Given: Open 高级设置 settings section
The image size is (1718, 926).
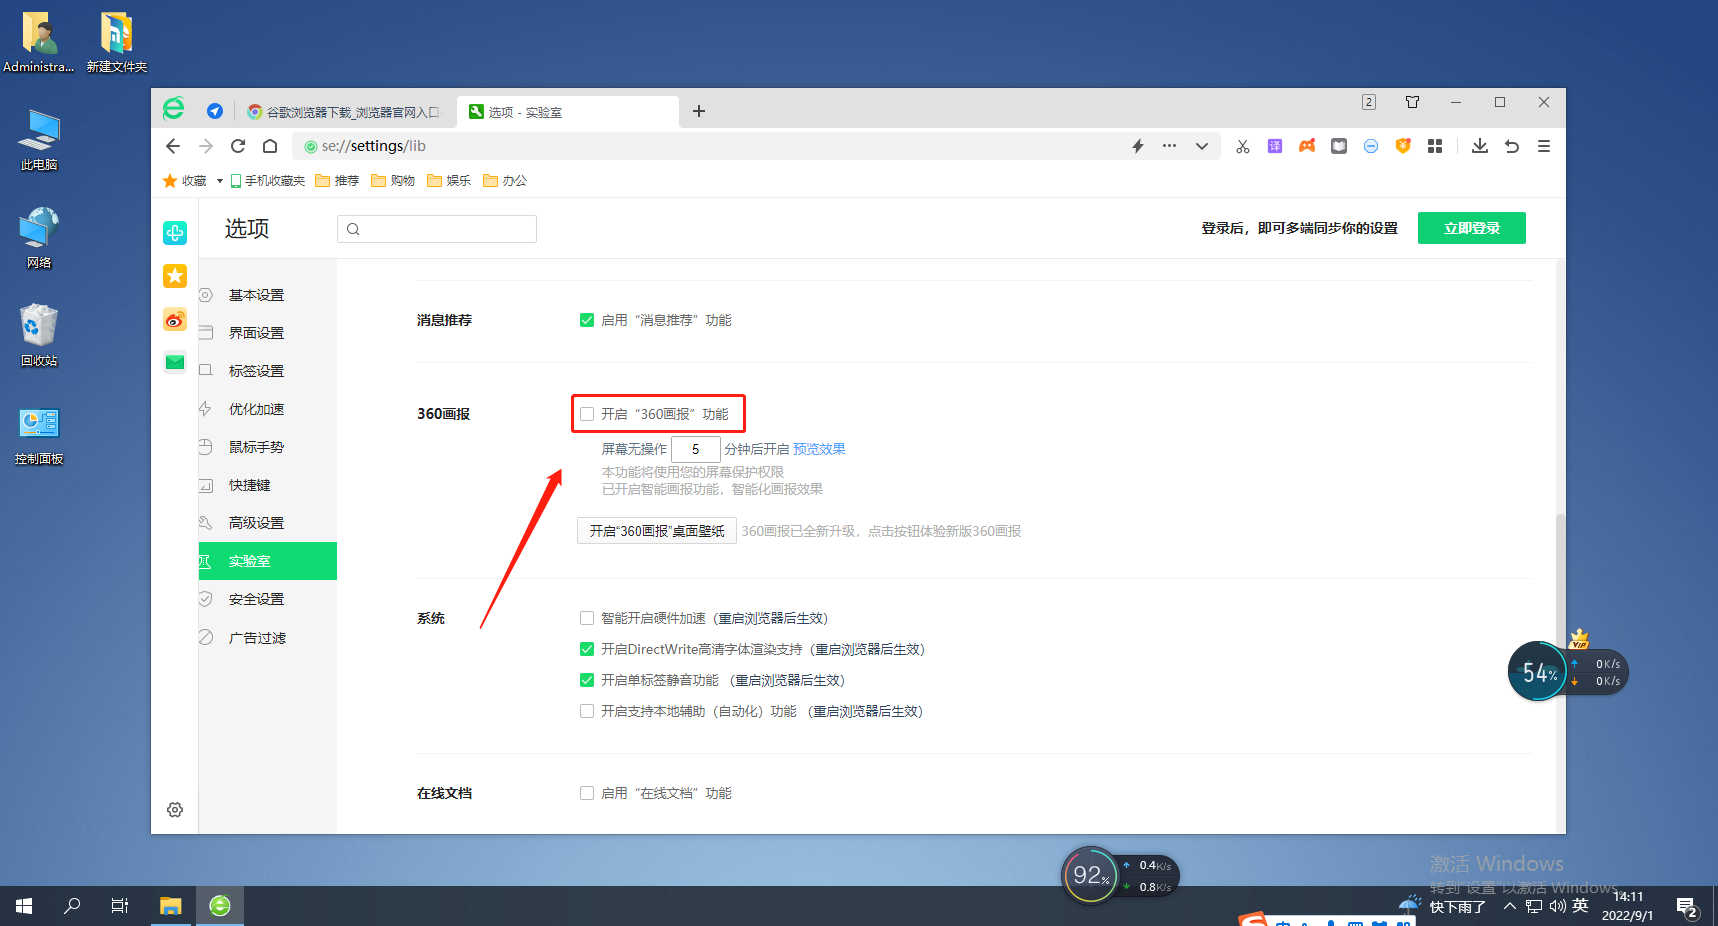Looking at the screenshot, I should point(257,523).
